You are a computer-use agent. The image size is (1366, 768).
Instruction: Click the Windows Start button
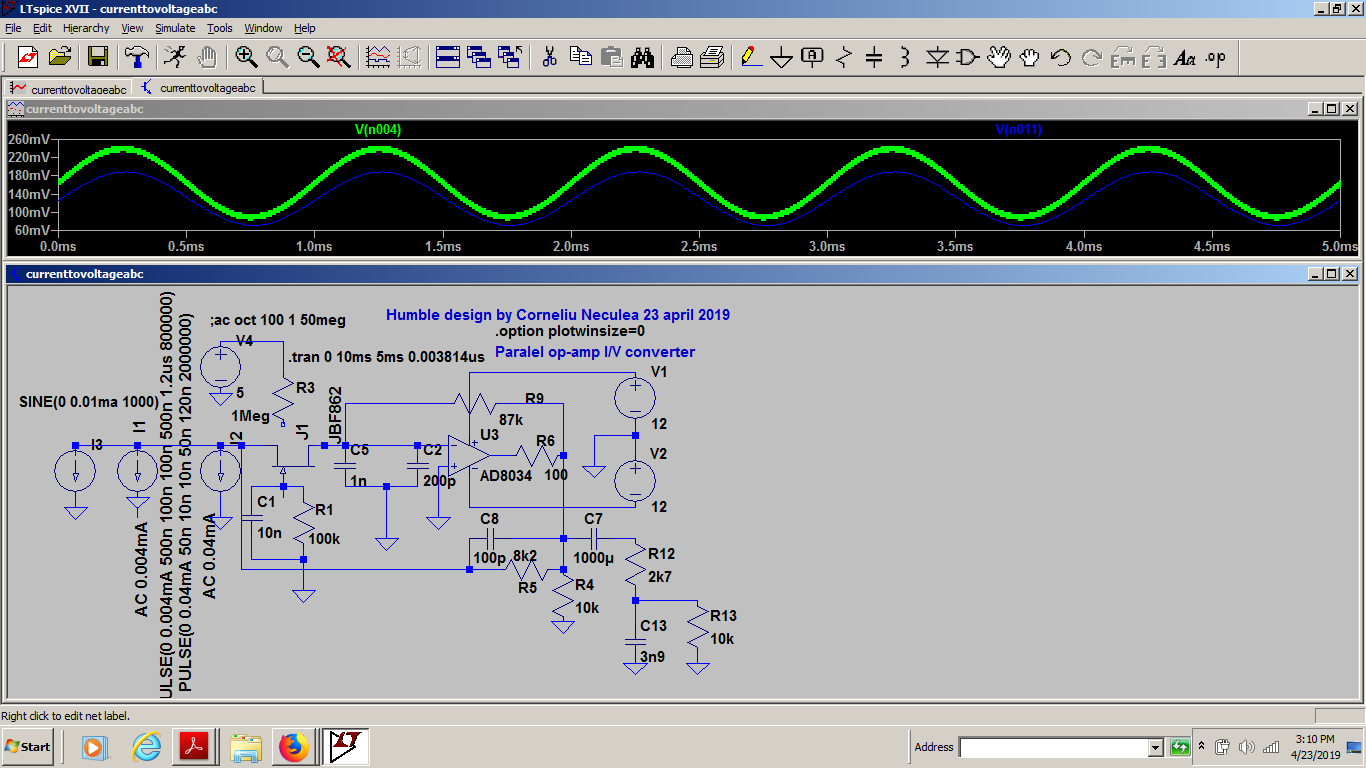point(28,747)
